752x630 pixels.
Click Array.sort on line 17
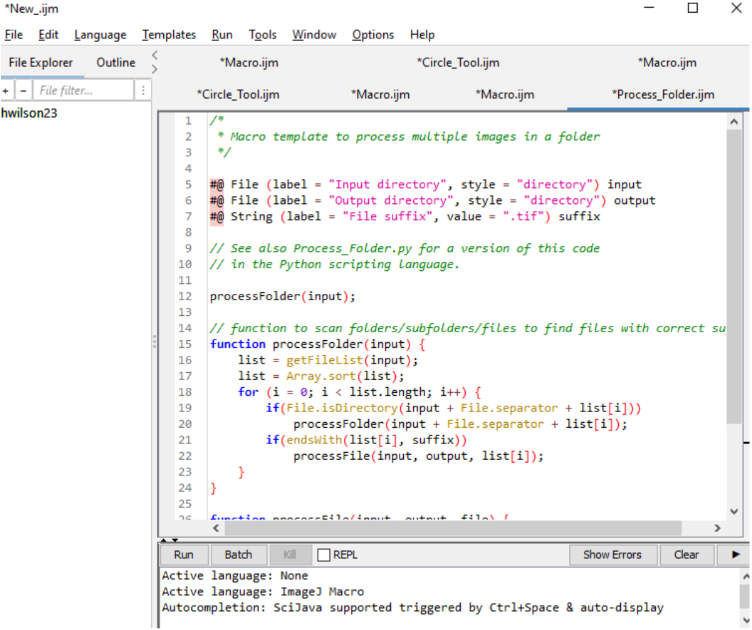pos(321,376)
